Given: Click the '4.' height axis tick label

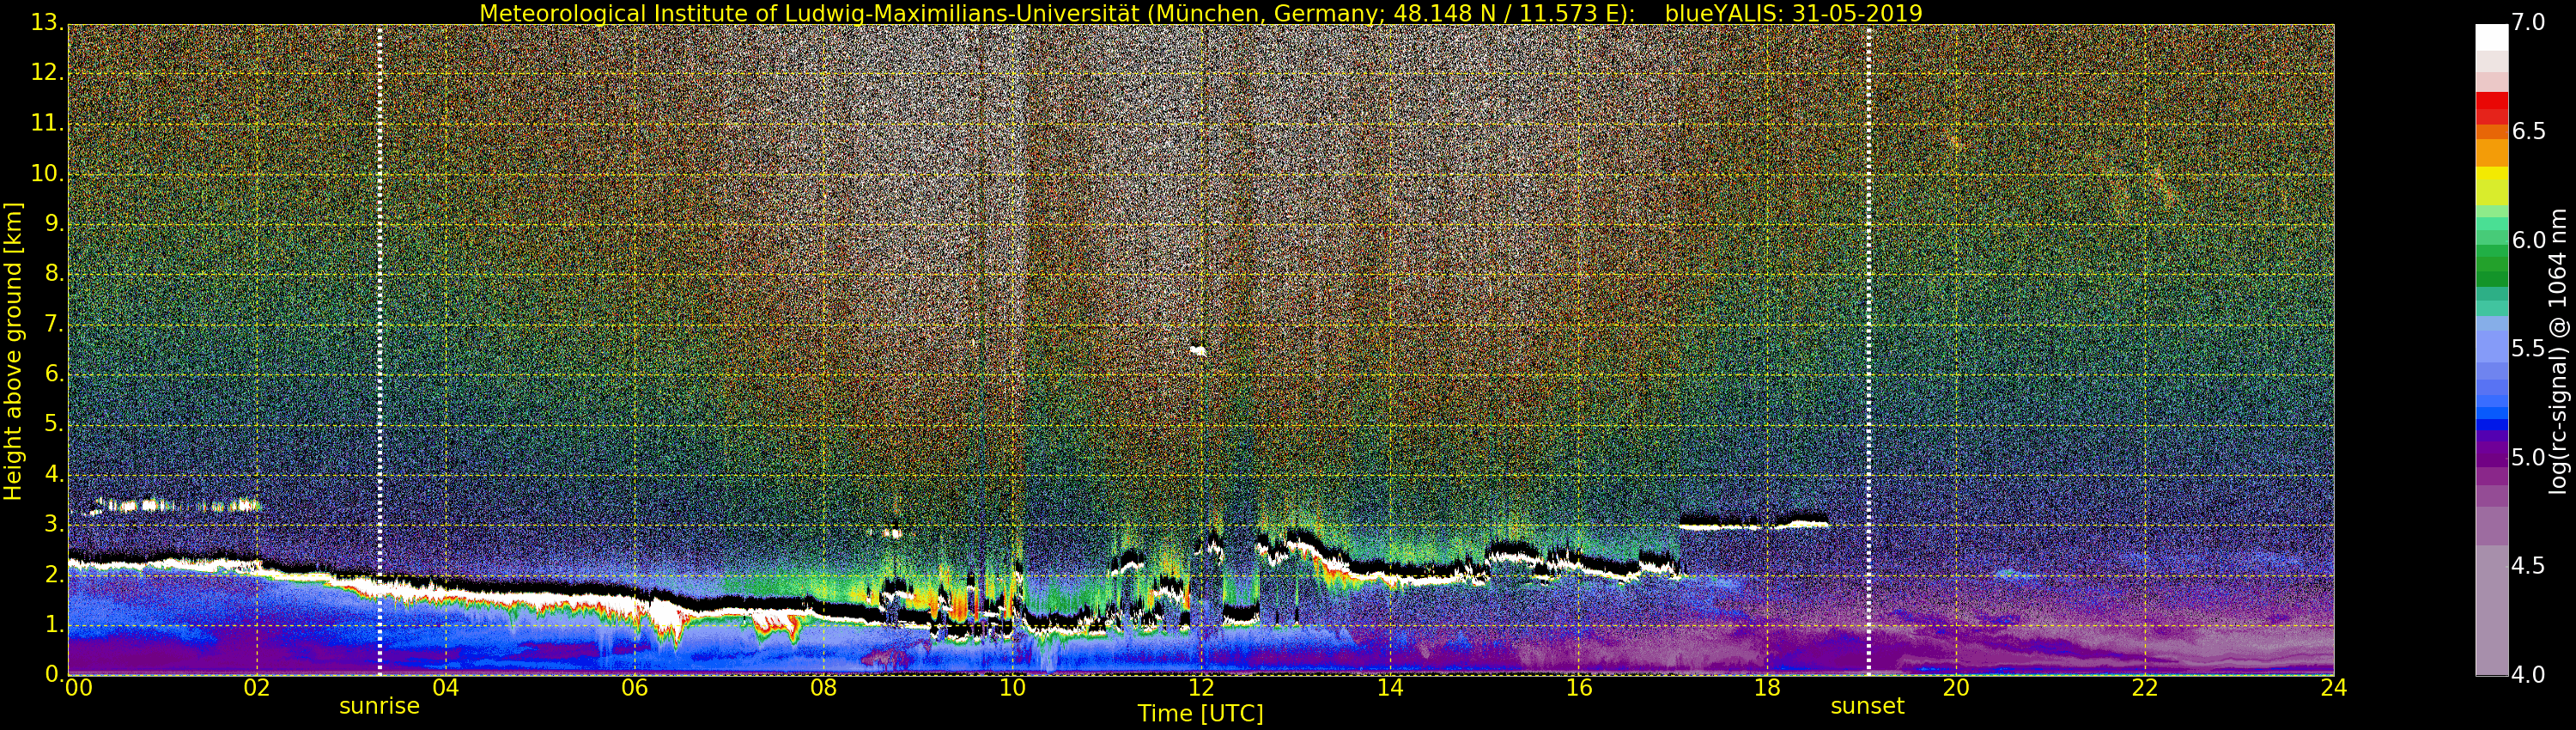Looking at the screenshot, I should point(54,474).
